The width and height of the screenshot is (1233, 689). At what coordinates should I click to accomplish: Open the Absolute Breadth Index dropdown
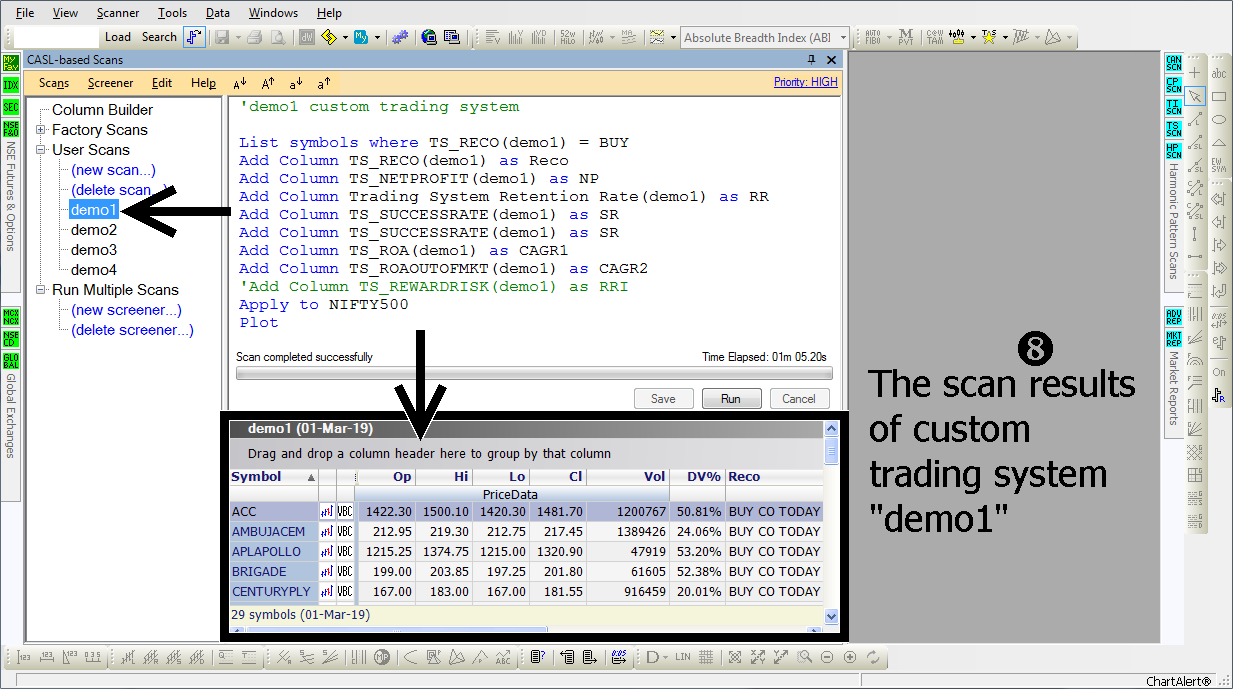tap(844, 38)
